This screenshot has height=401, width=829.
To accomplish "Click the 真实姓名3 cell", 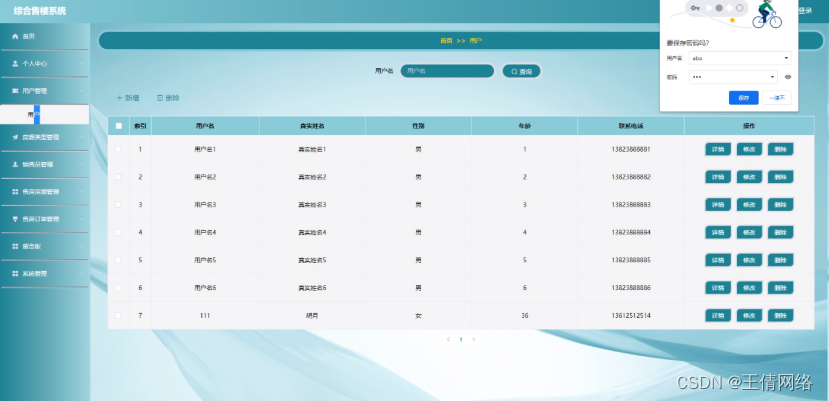I will point(312,205).
